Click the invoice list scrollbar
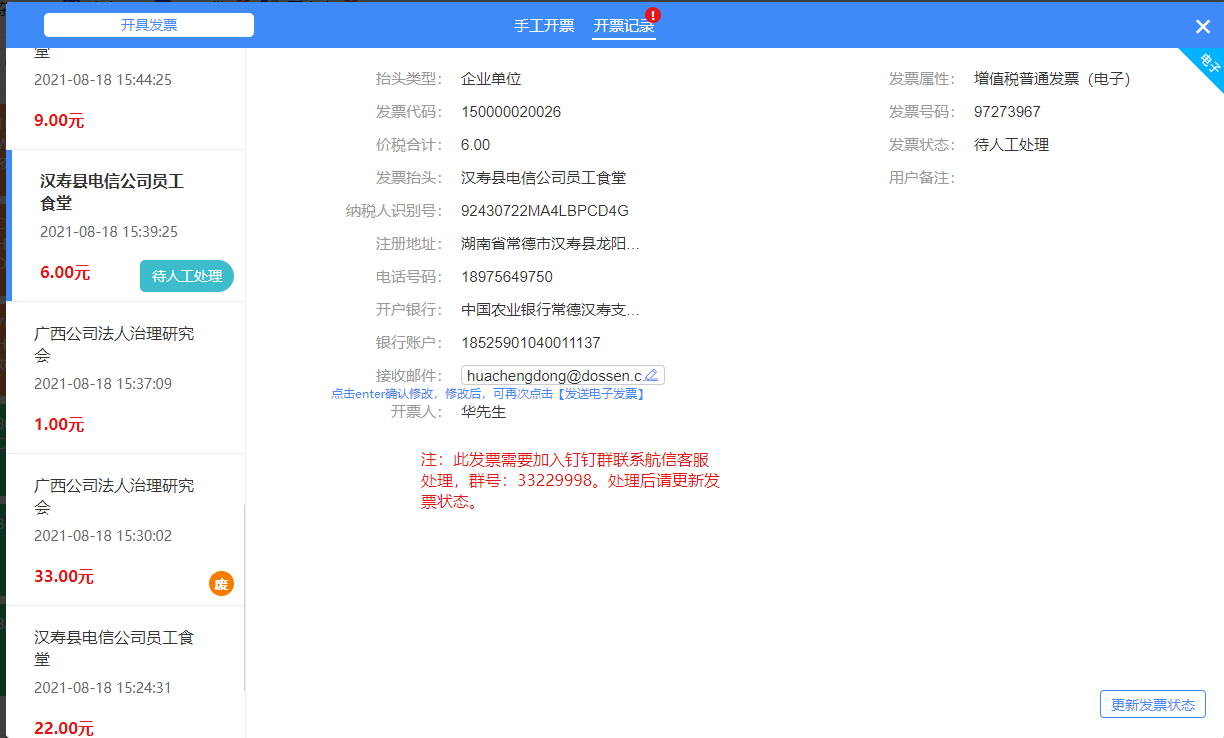 tap(244, 597)
